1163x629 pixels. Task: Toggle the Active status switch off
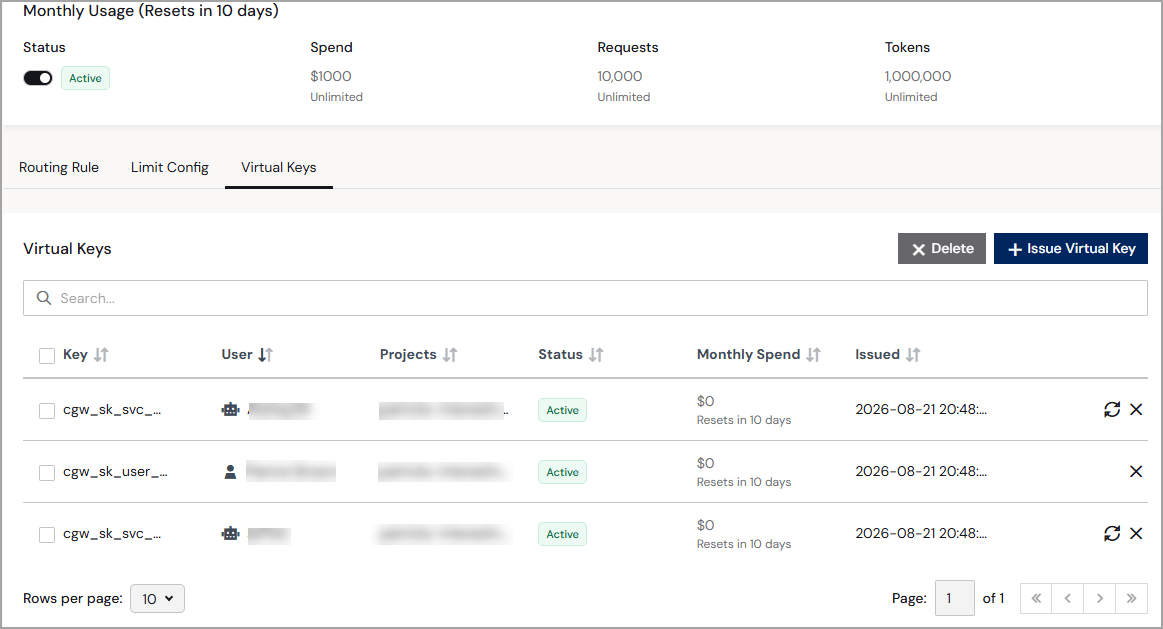(x=38, y=78)
